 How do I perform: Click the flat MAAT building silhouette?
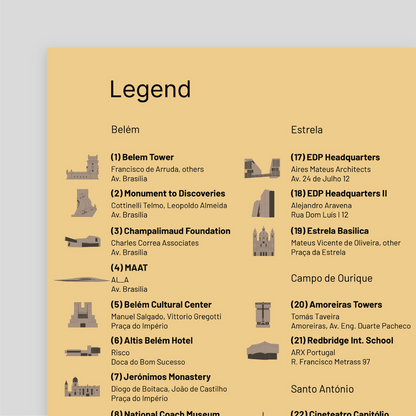(82, 279)
